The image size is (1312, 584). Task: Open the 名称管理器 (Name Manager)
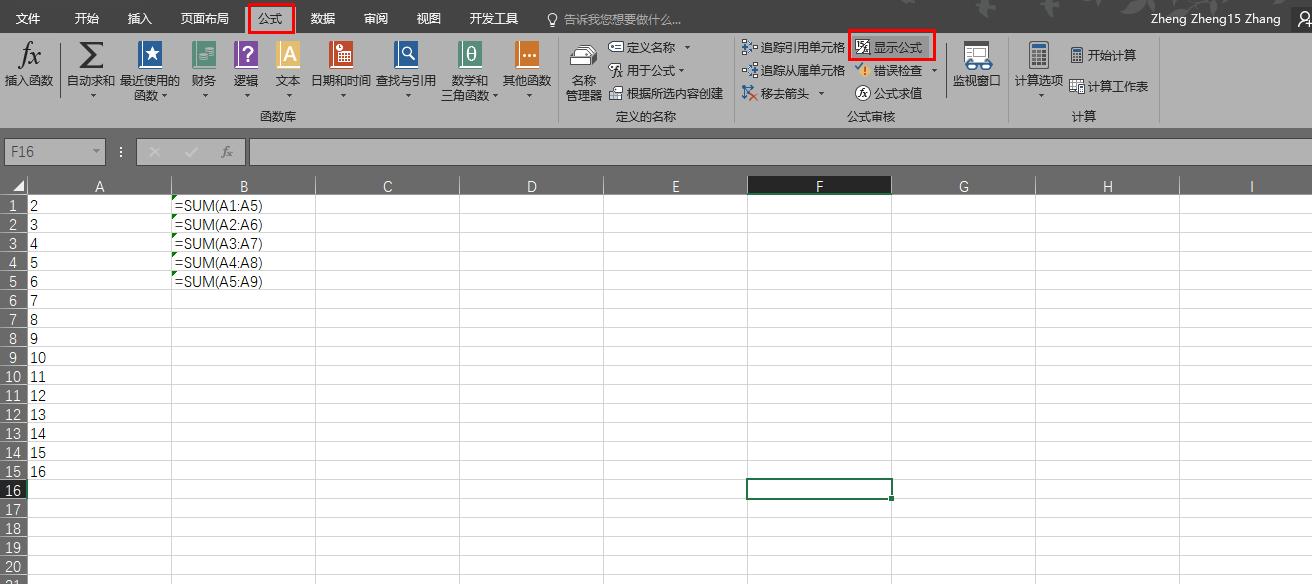point(582,70)
